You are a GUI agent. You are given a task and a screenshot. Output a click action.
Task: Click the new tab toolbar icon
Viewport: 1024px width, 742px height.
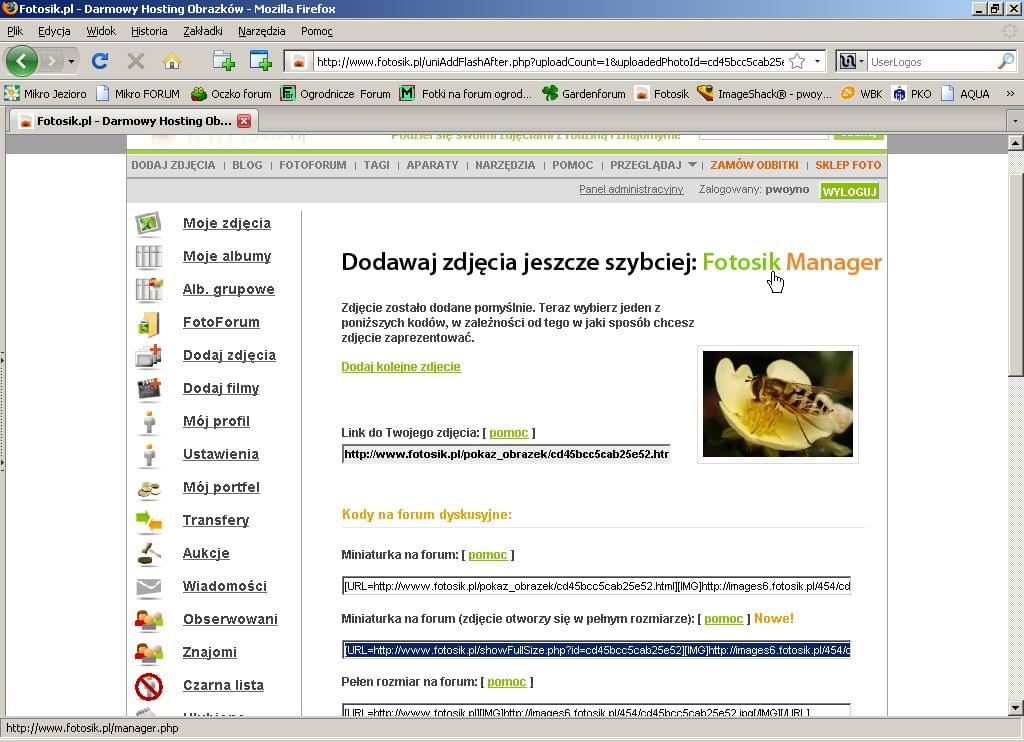[224, 61]
